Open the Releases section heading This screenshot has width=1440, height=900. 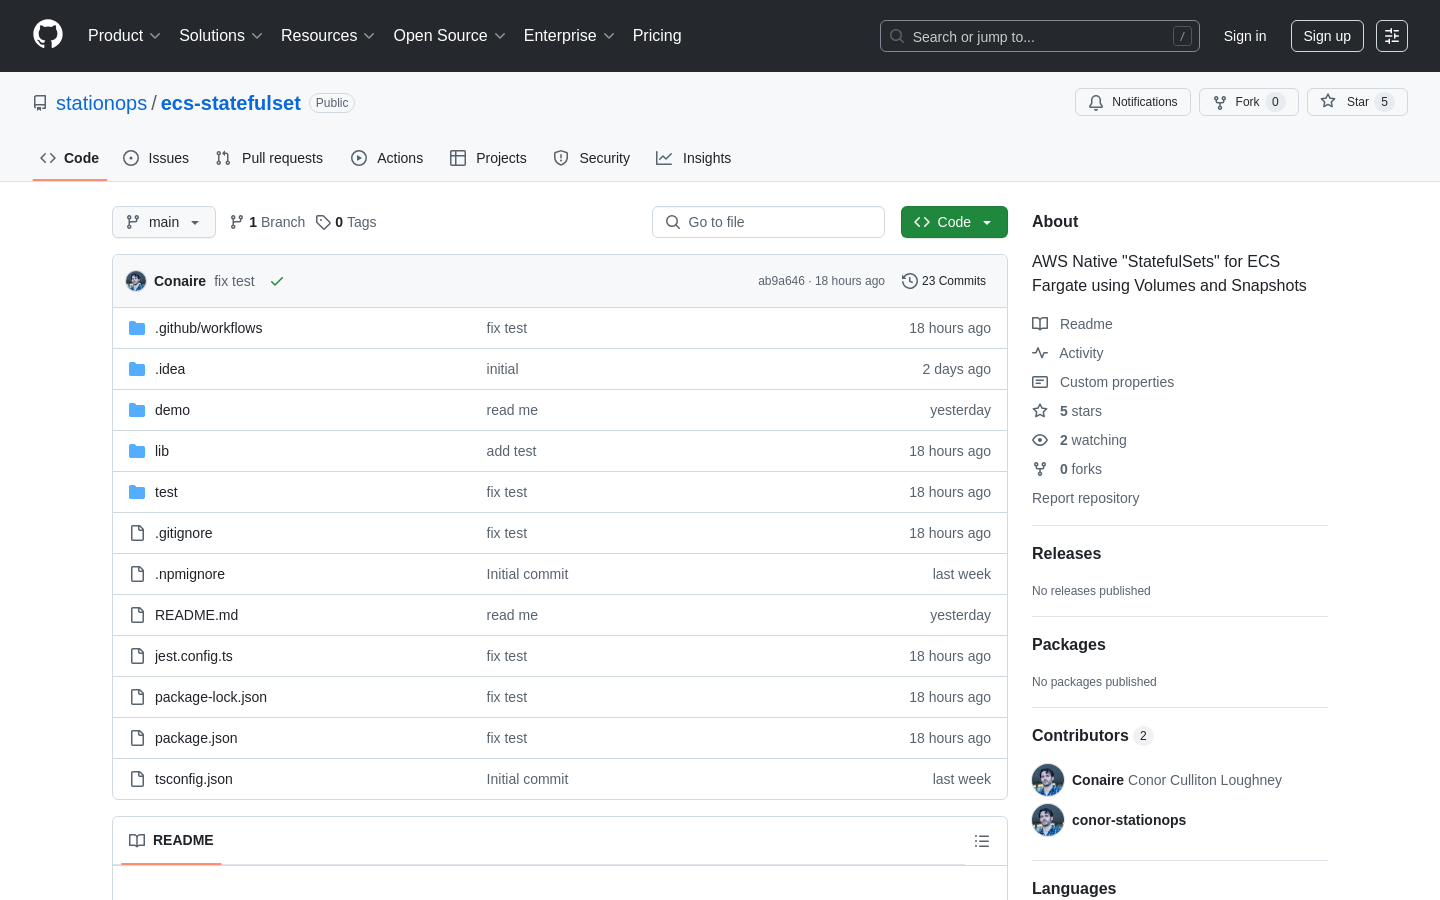click(1066, 553)
